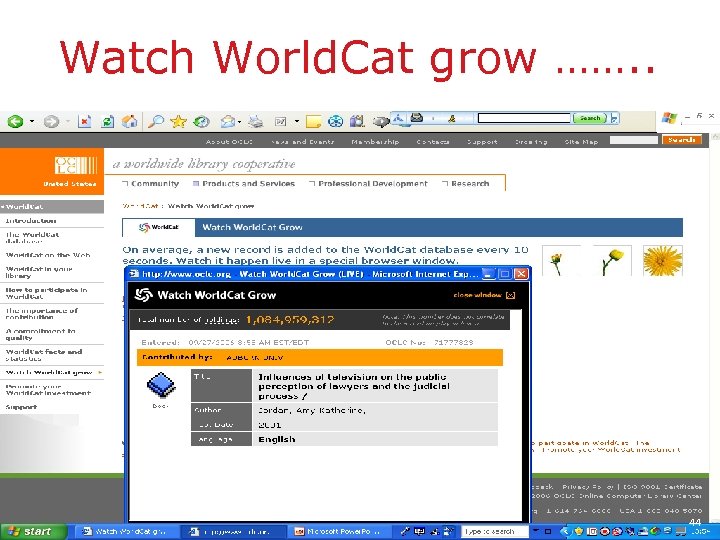Open How to participate in WorldCat link

pyautogui.click(x=46, y=293)
